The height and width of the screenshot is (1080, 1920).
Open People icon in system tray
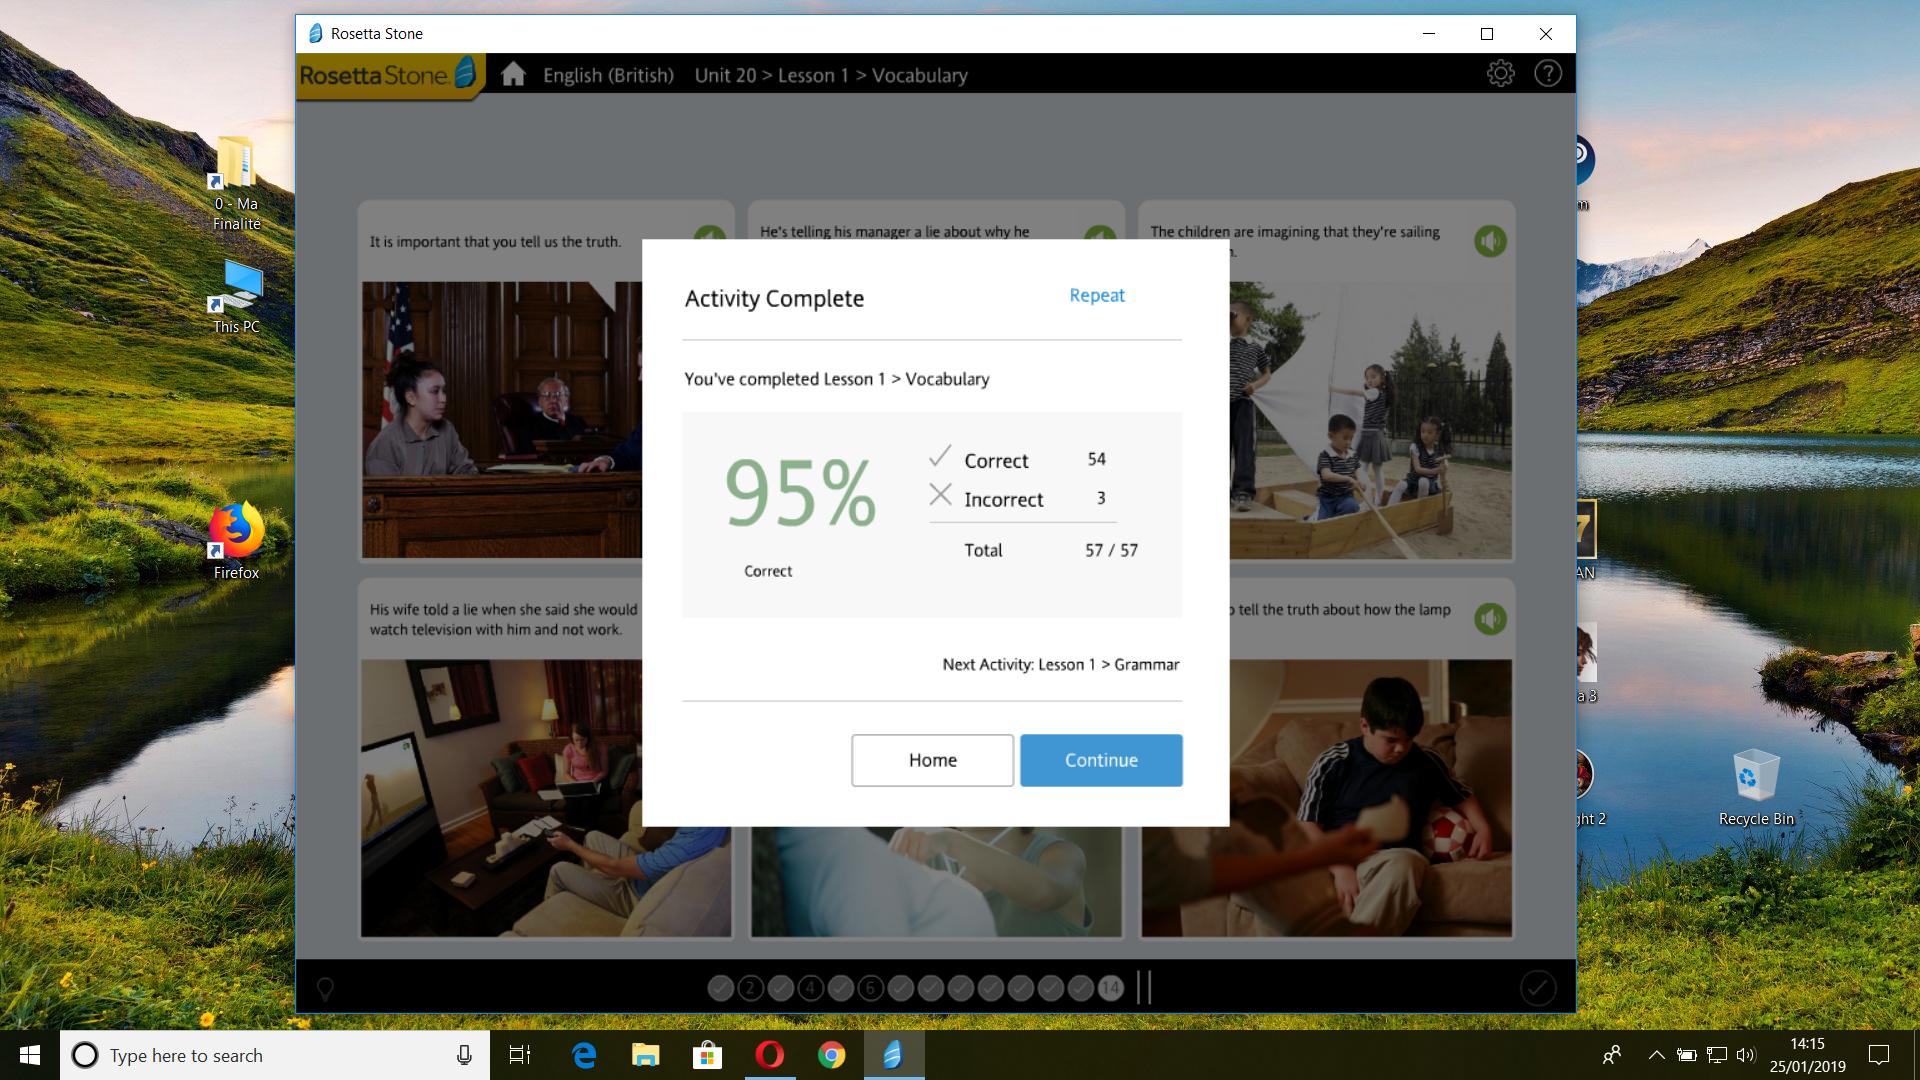(1612, 1055)
